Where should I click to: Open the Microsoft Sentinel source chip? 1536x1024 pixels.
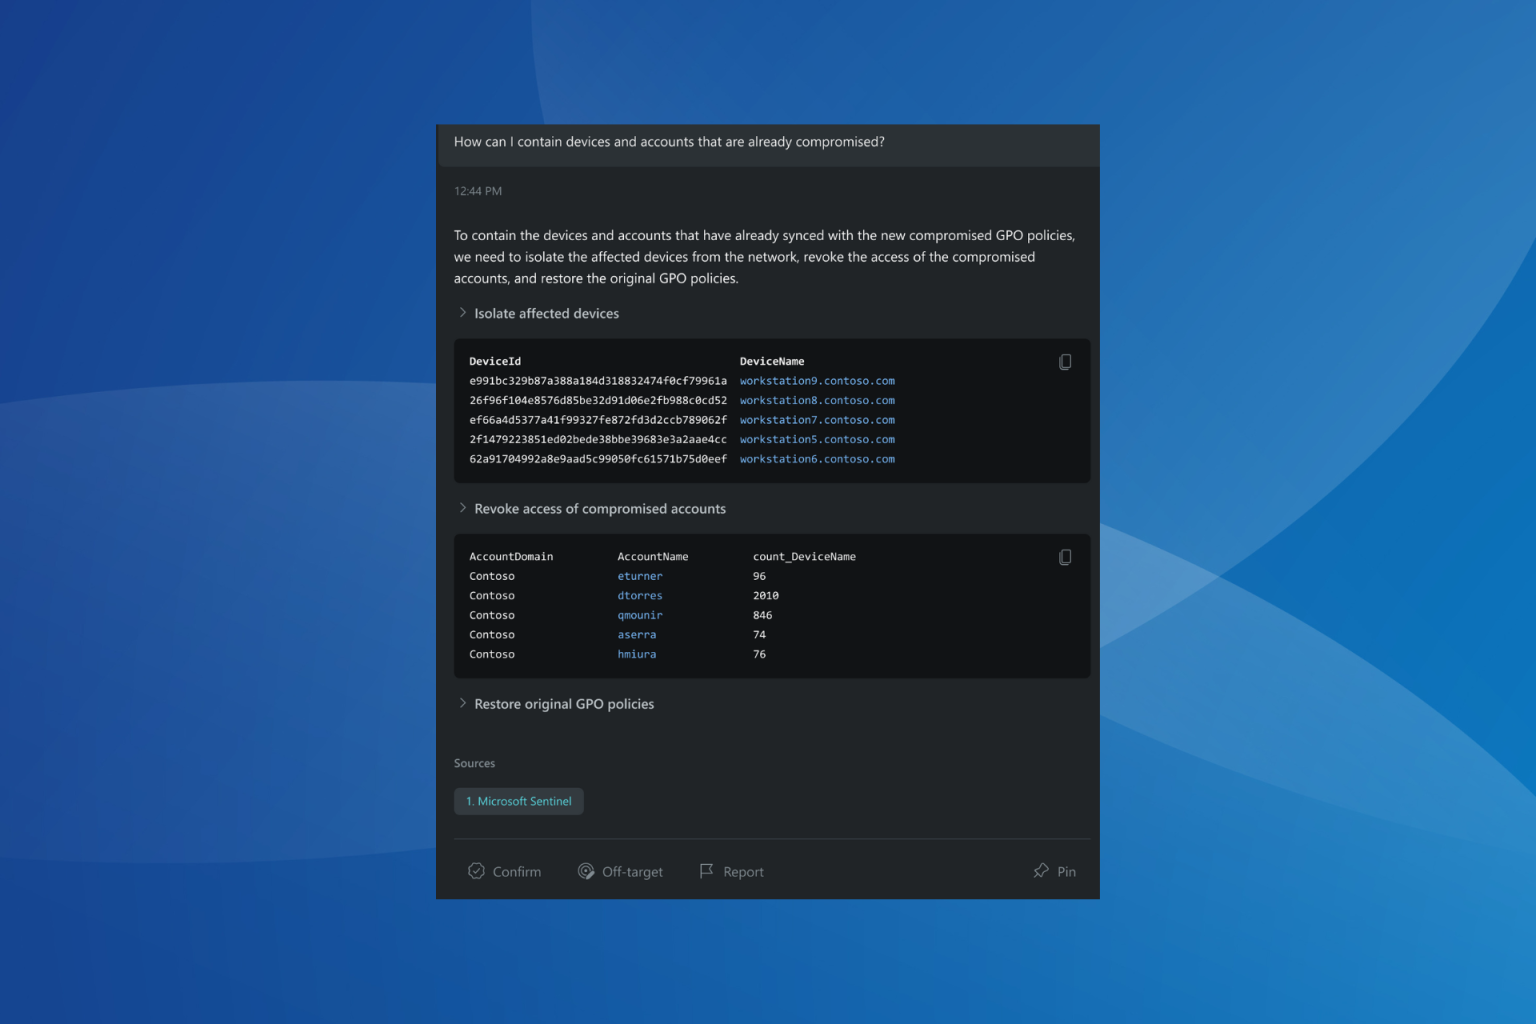pyautogui.click(x=518, y=801)
